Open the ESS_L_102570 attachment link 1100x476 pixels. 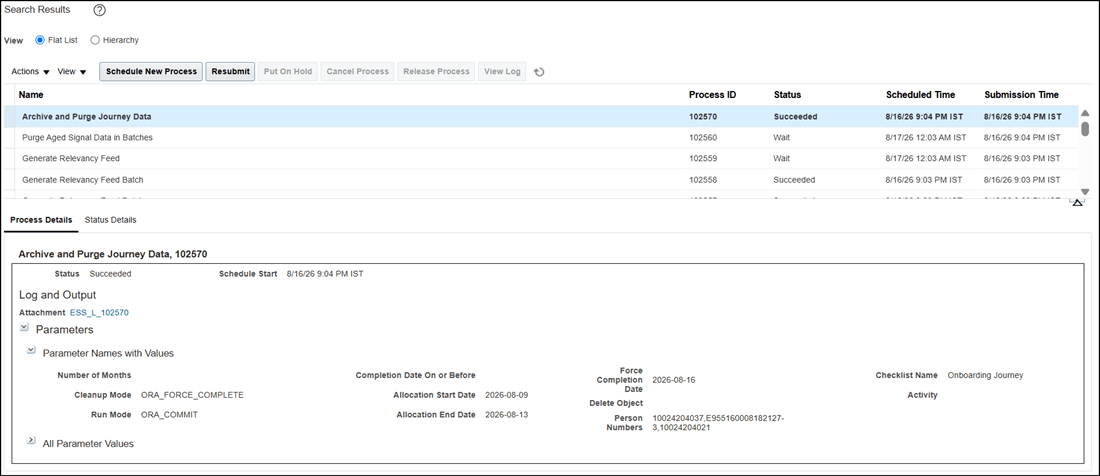[99, 313]
